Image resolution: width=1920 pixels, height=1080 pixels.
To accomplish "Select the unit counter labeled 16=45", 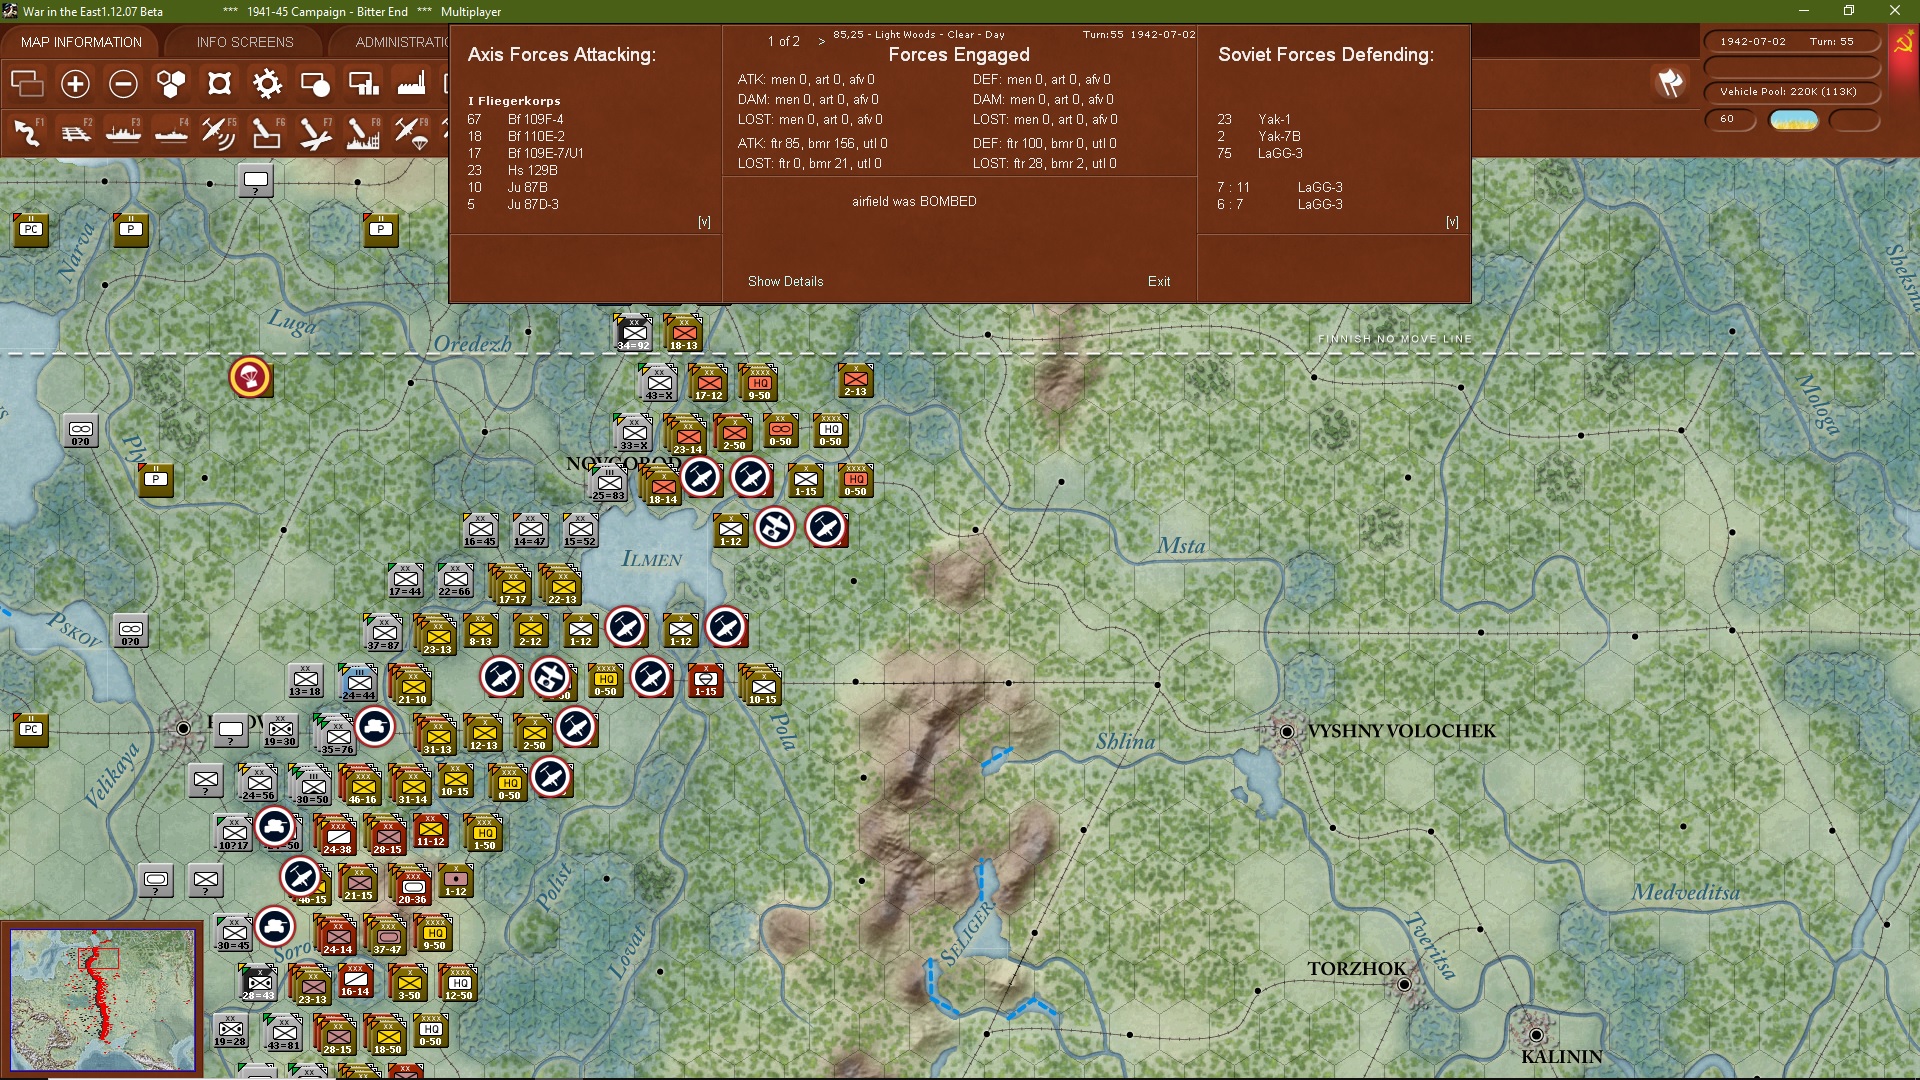I will click(480, 530).
